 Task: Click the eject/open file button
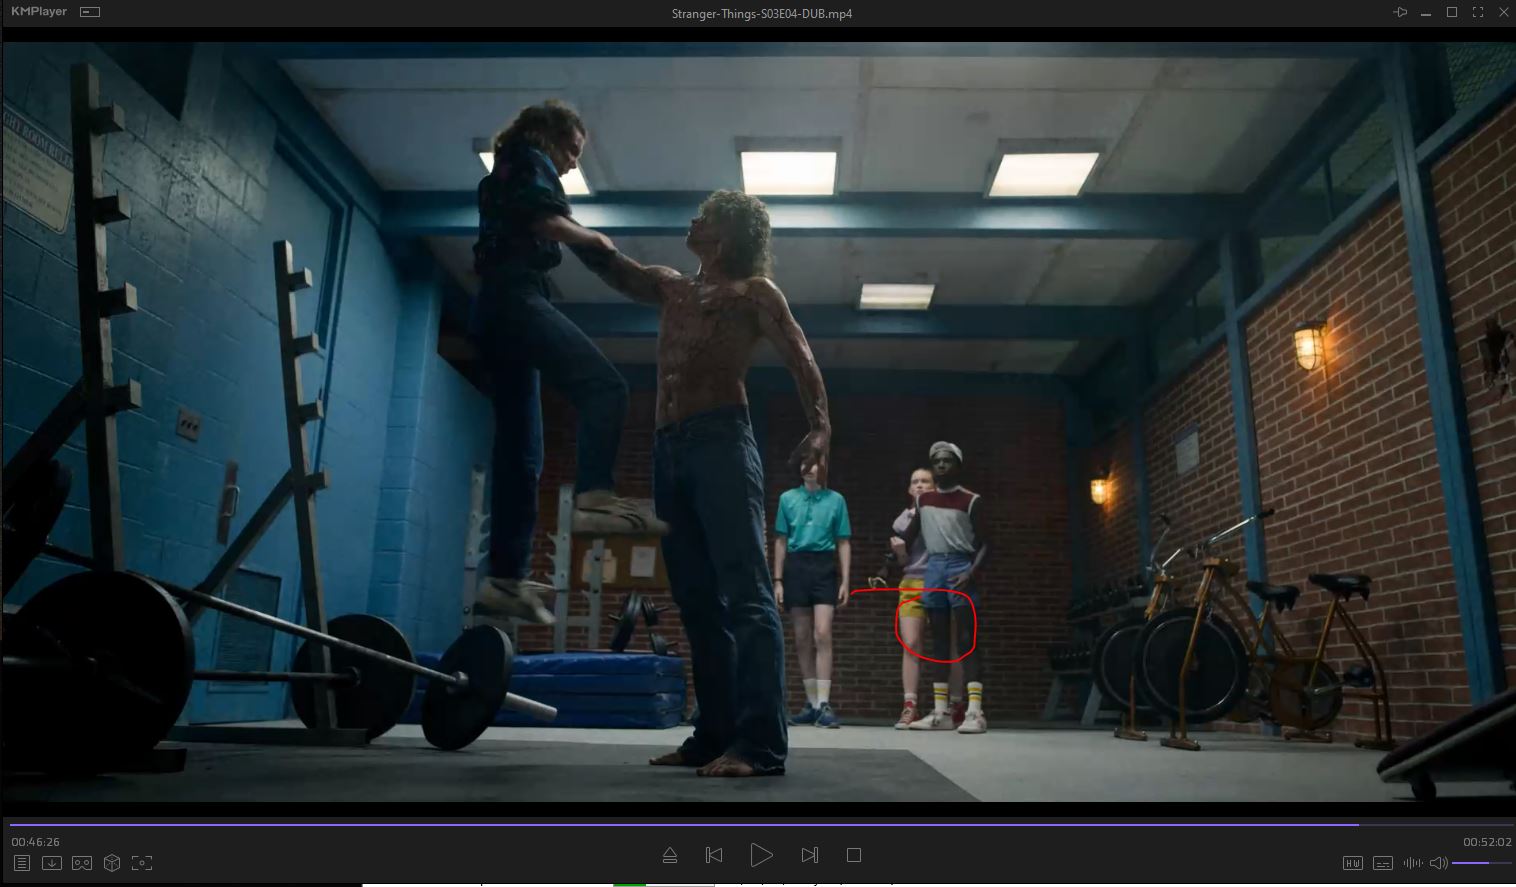(x=670, y=855)
